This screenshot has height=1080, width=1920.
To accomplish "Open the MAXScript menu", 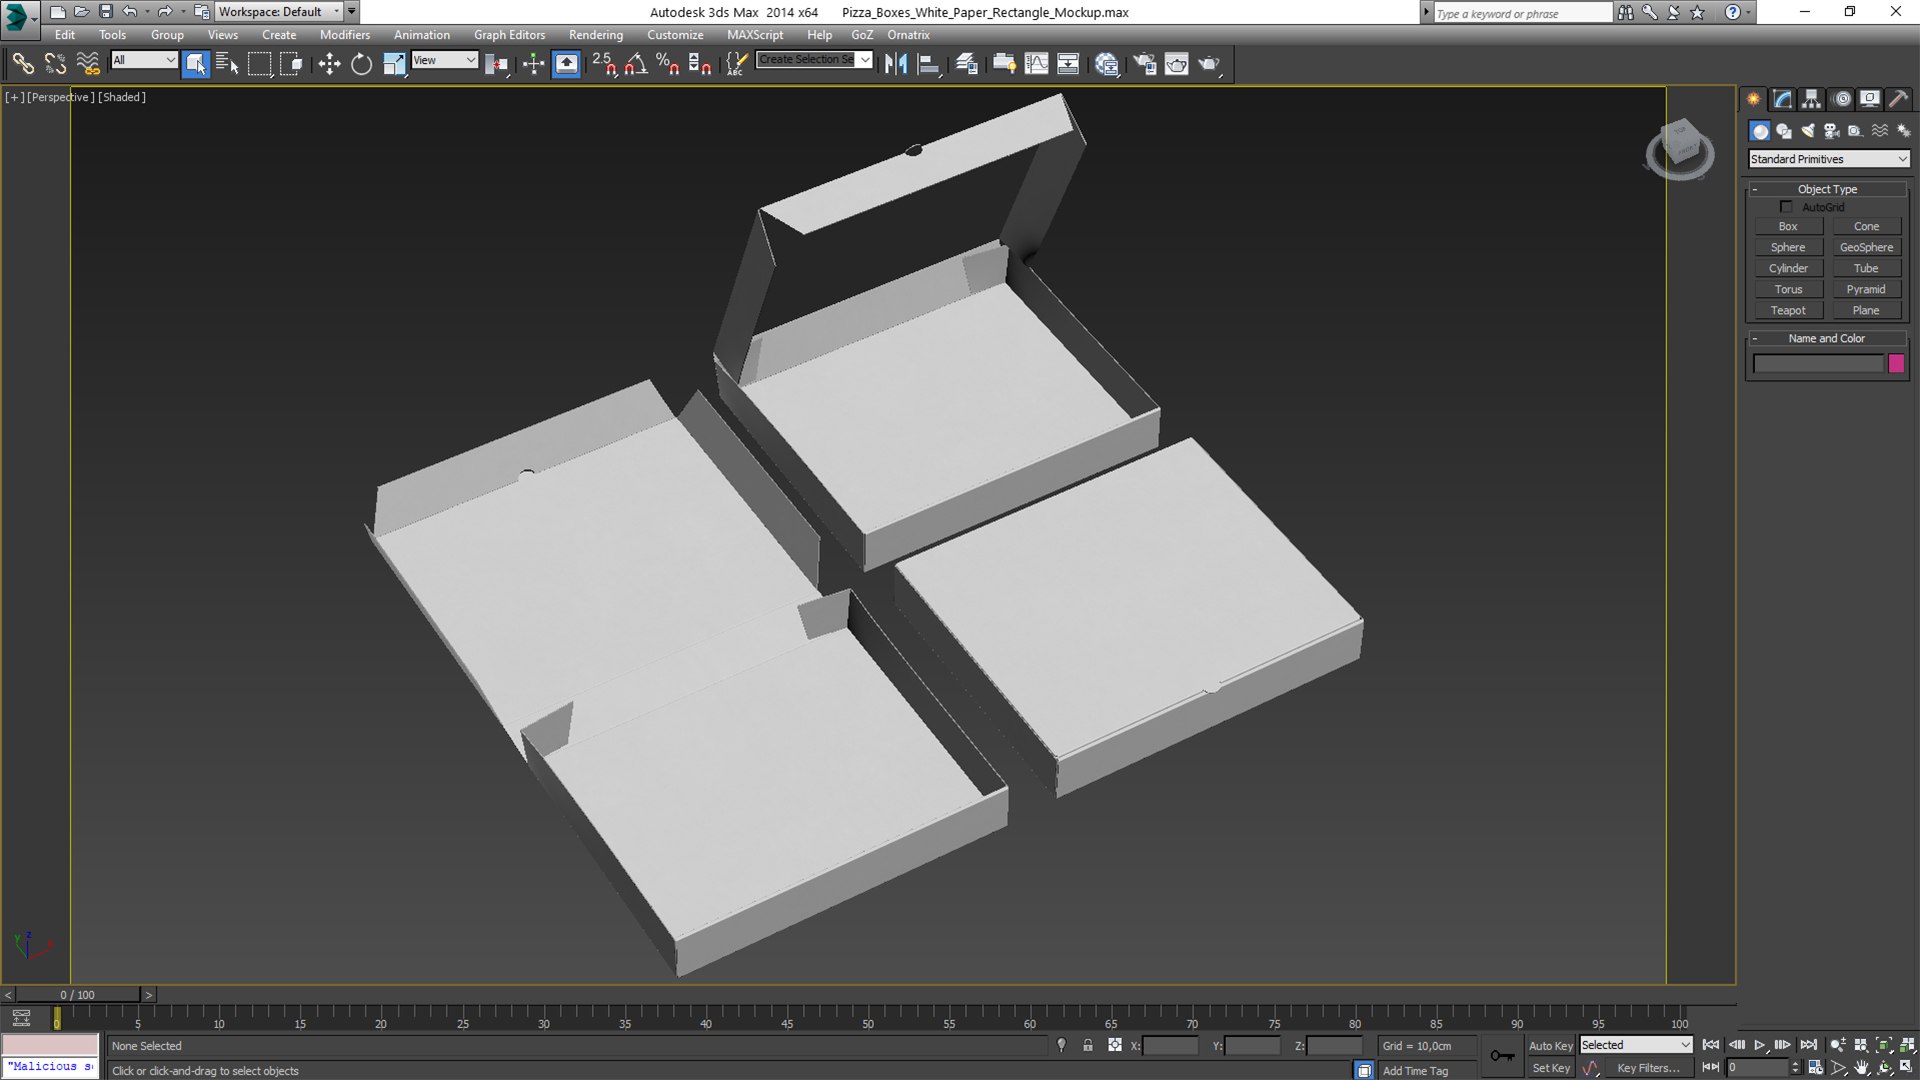I will point(755,35).
